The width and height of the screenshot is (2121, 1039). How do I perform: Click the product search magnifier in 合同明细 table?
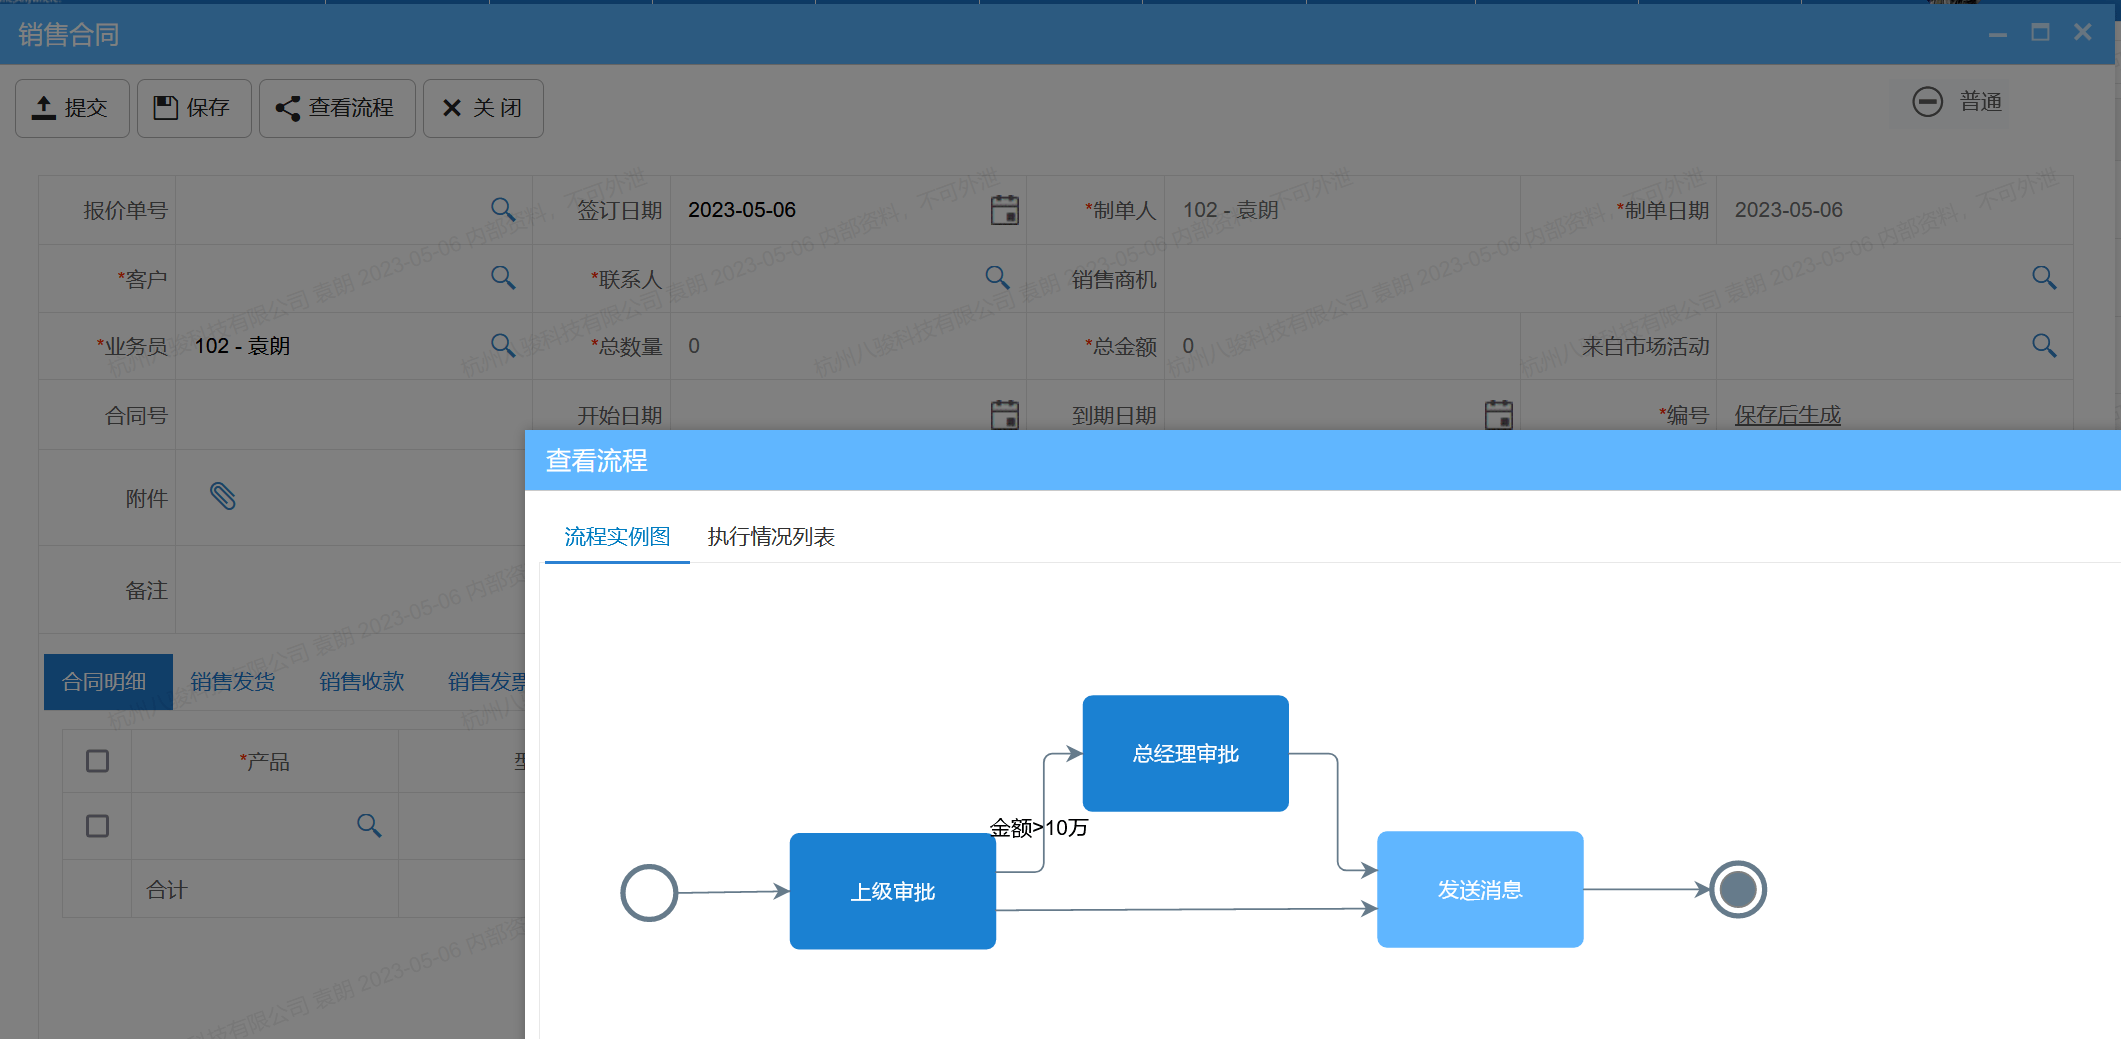click(369, 826)
